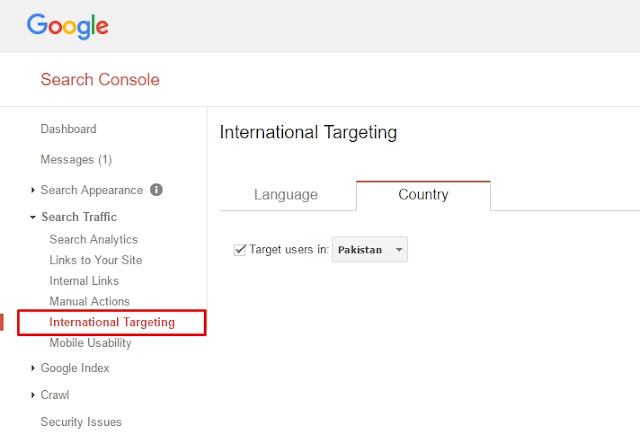Expand the Crawl section arrow

(x=33, y=395)
